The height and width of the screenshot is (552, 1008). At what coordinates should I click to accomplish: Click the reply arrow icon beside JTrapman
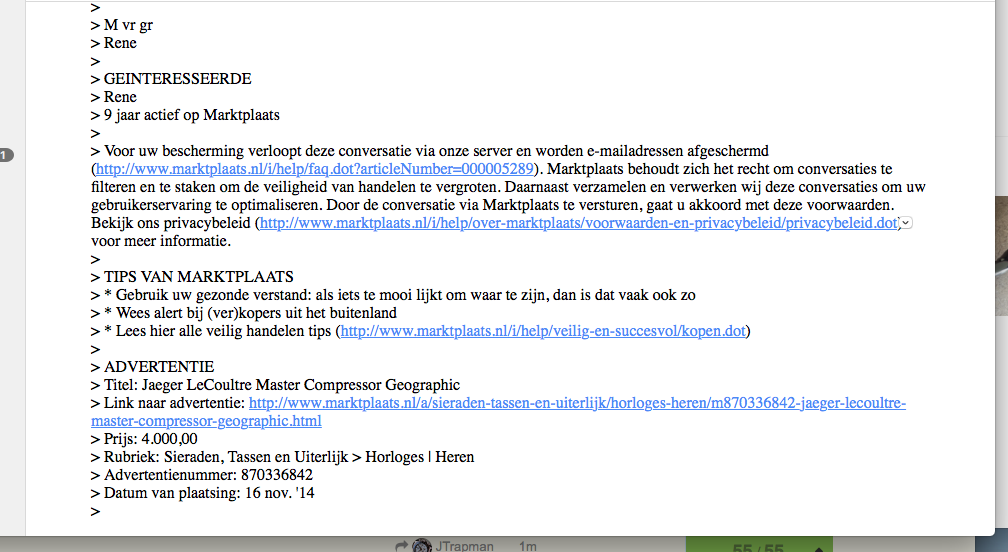click(402, 546)
